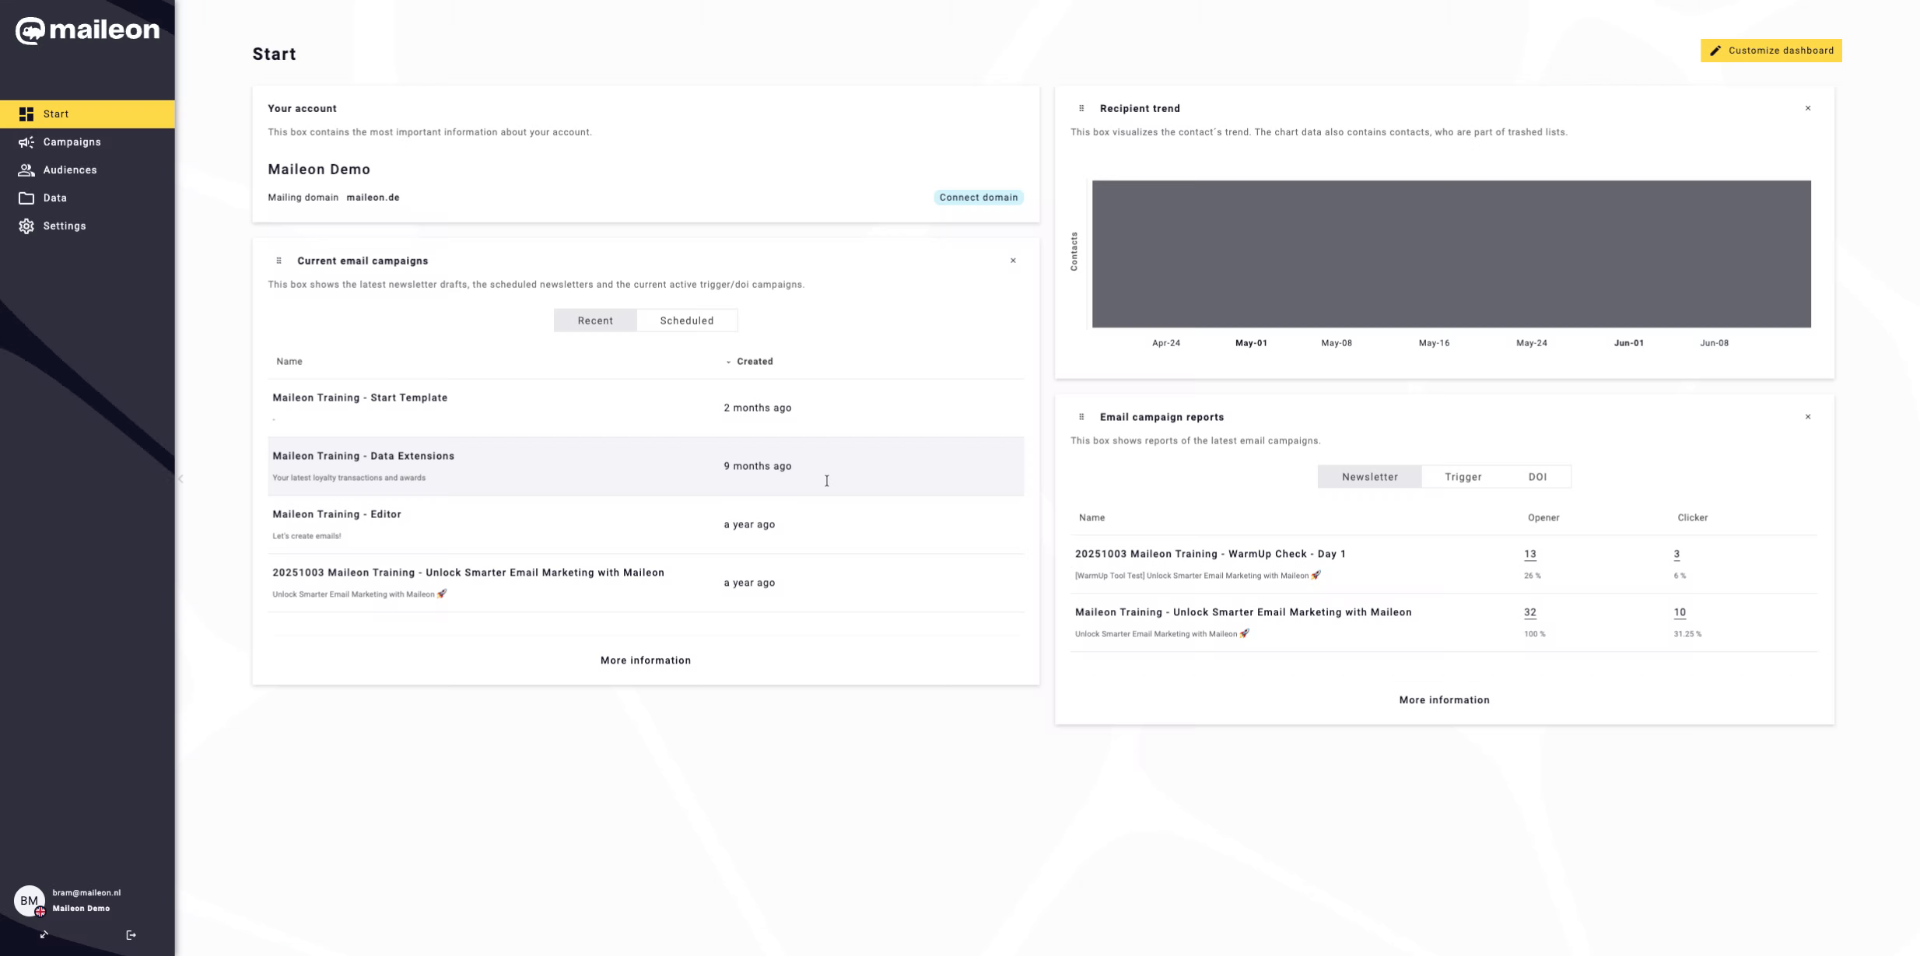Open Settings from the sidebar
The width and height of the screenshot is (1920, 956).
point(87,226)
